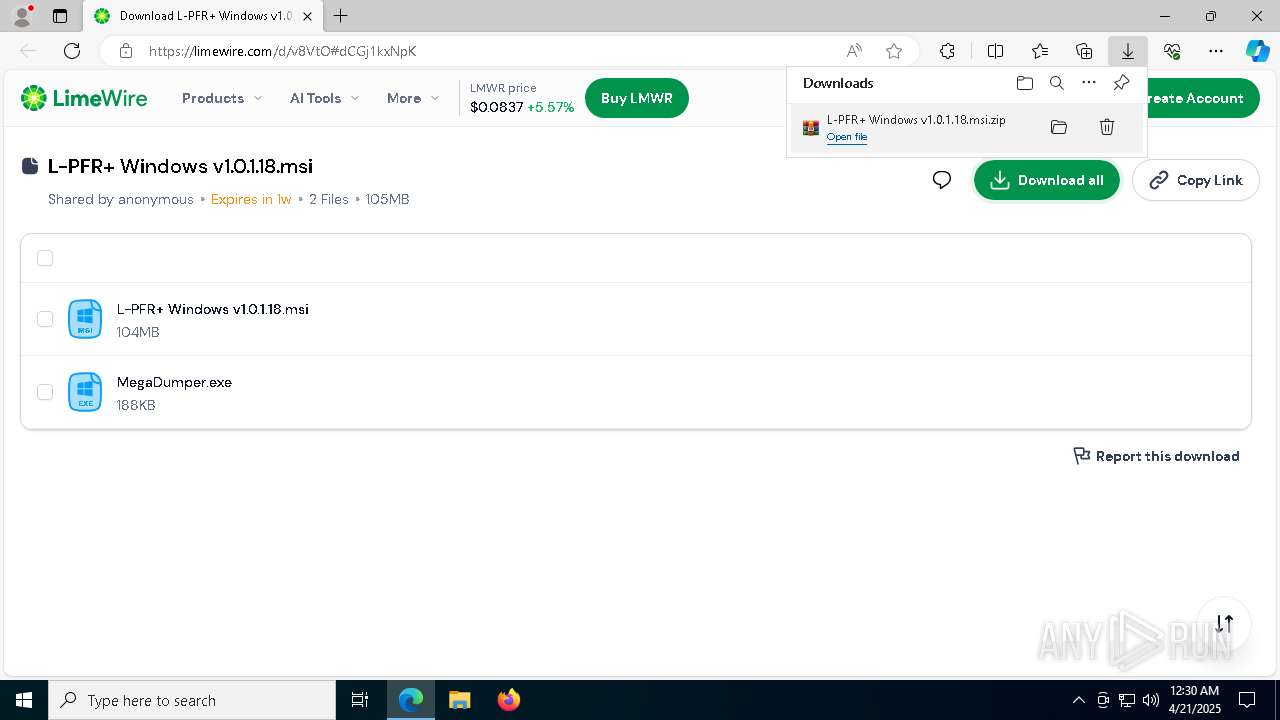Open the Windows Start menu
1280x720 pixels.
click(24, 700)
